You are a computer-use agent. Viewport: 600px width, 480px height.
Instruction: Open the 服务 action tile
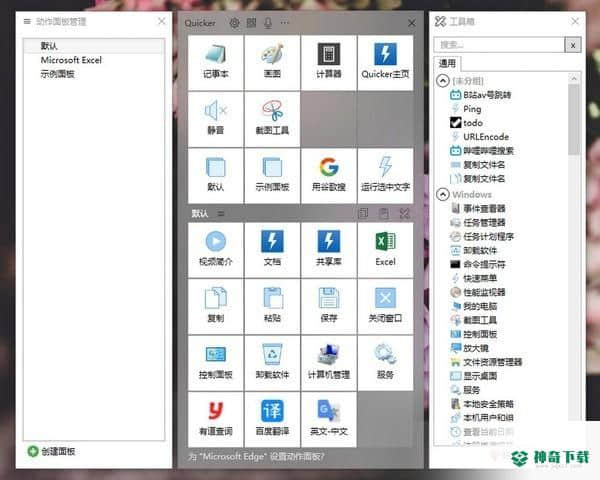tap(385, 363)
